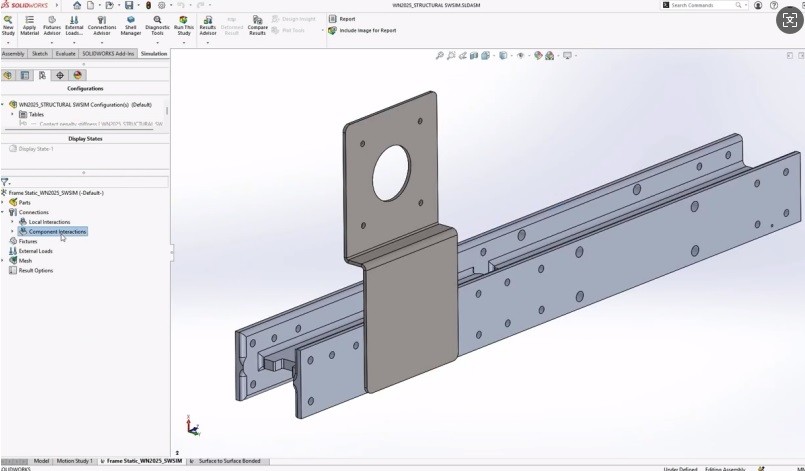Select Frame Static_WN2025_SWSIM bottom tab

click(x=141, y=461)
